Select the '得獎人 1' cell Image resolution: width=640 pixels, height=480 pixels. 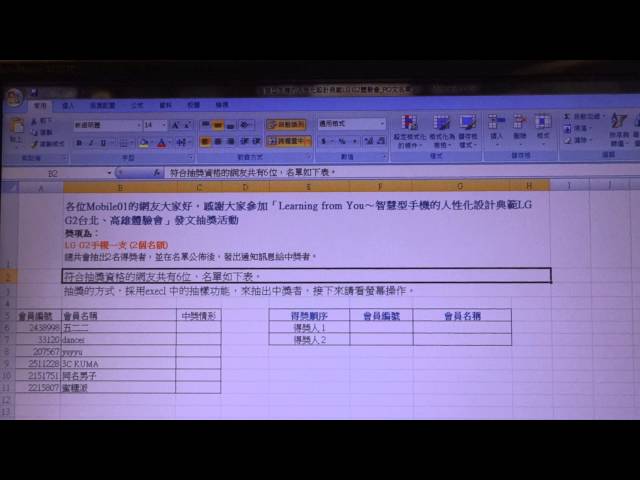pyautogui.click(x=309, y=327)
